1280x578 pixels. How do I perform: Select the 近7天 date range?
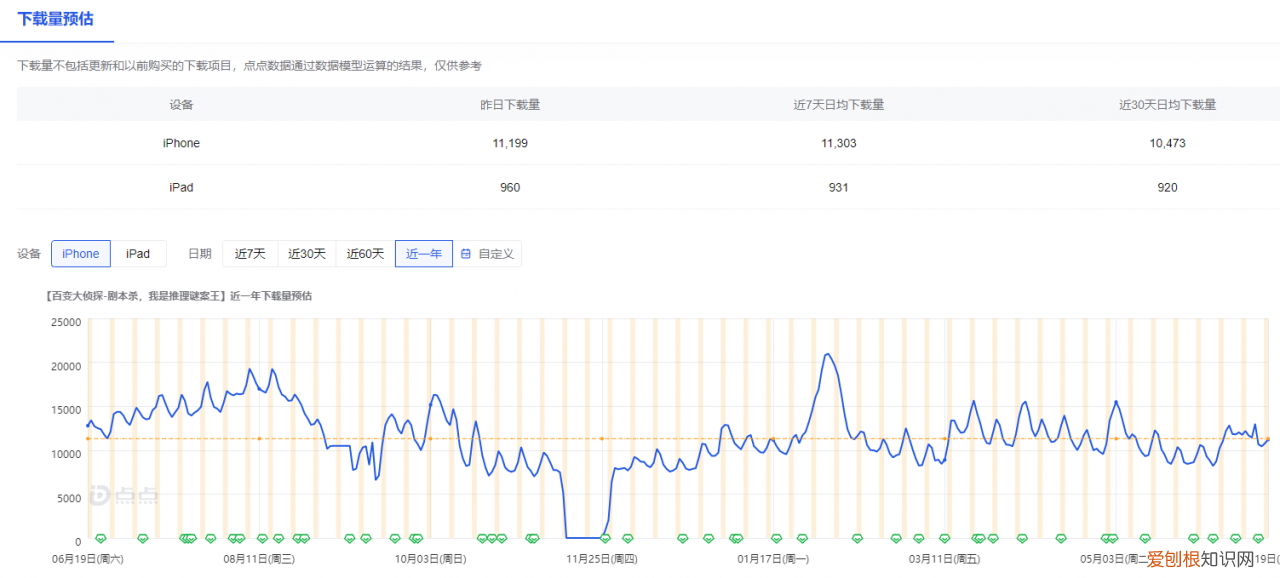[x=250, y=253]
